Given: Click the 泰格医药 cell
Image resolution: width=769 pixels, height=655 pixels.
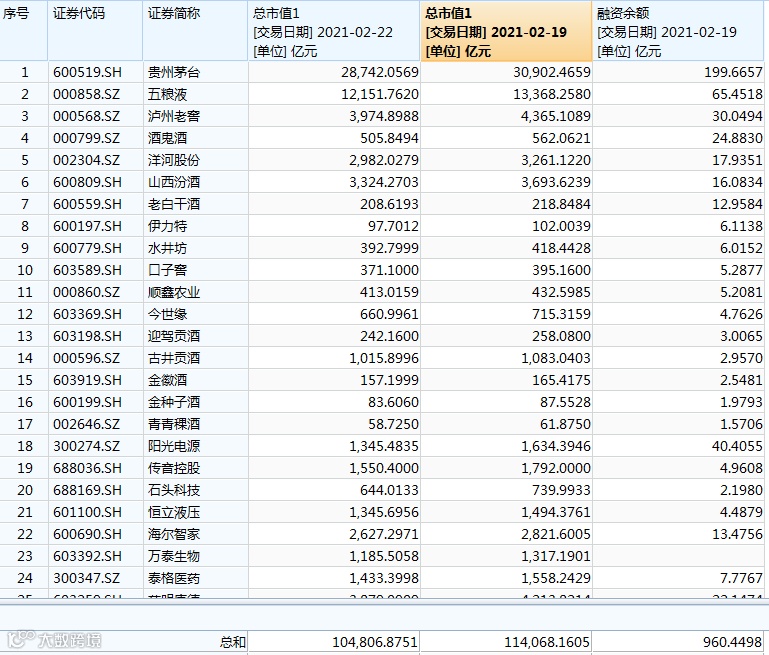Looking at the screenshot, I should point(174,578).
